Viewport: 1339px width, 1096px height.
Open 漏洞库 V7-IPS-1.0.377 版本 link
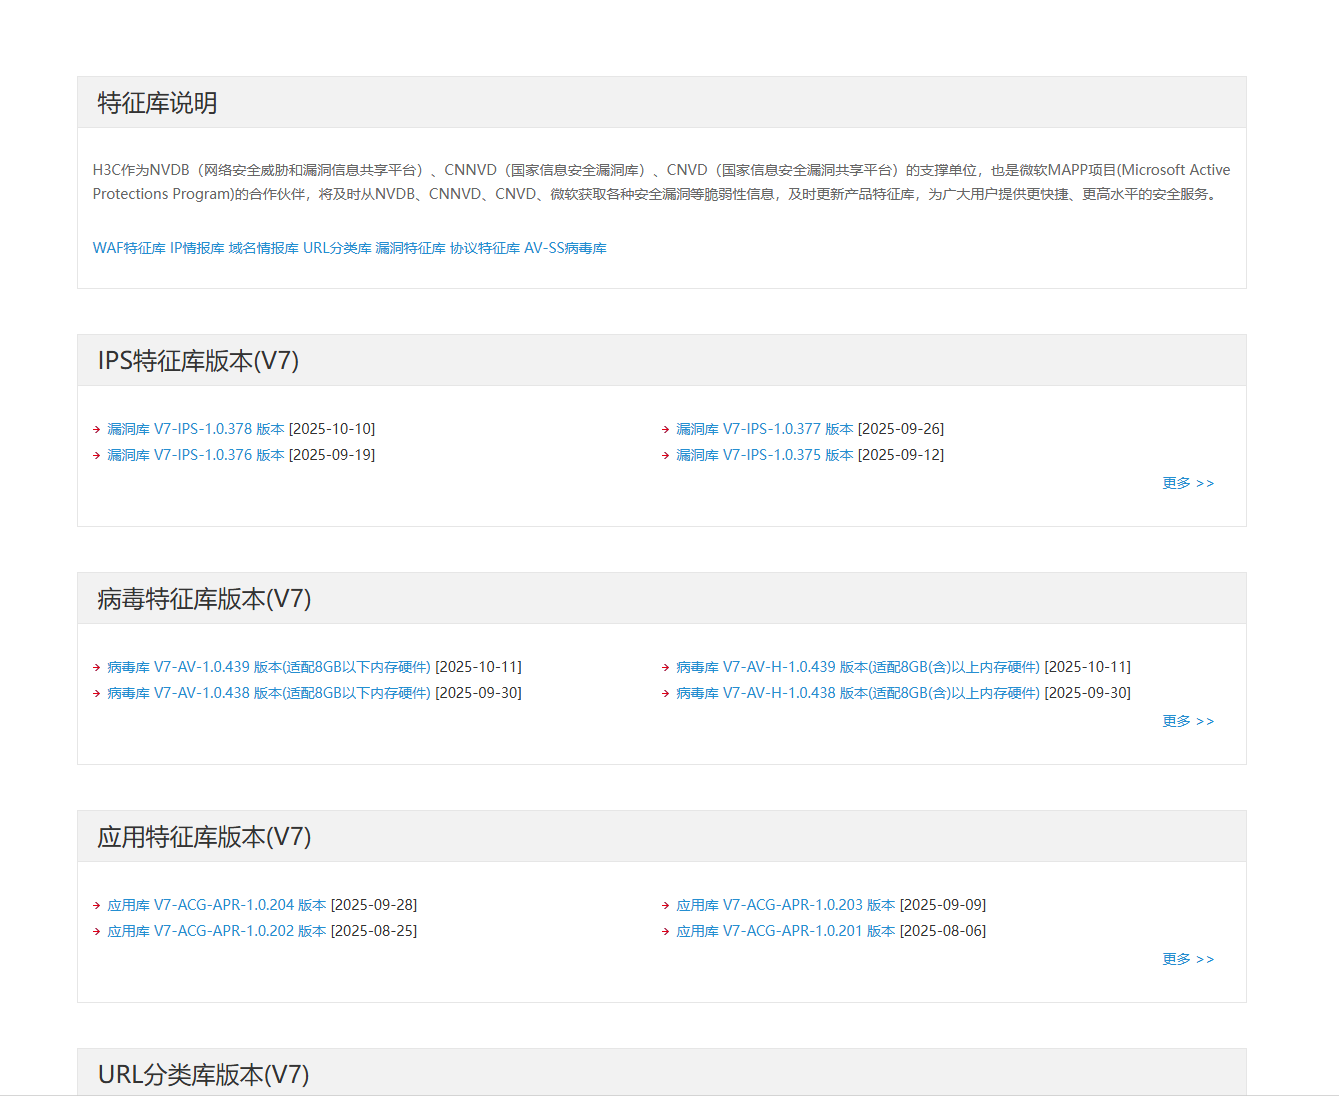(x=765, y=429)
